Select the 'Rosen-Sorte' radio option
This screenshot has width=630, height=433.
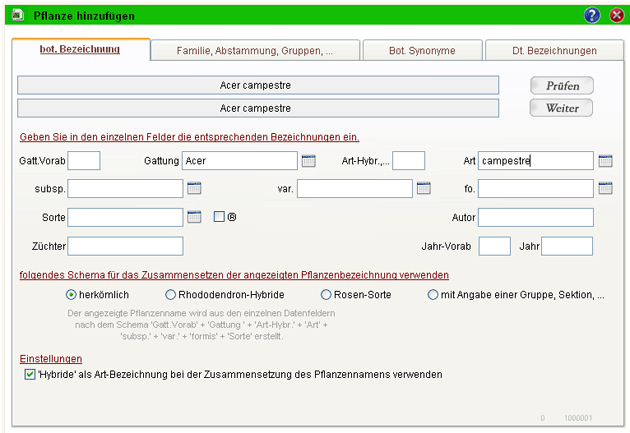326,295
